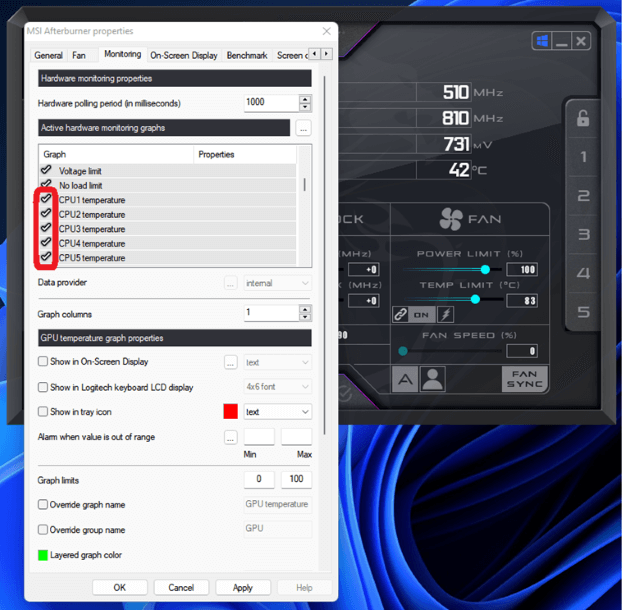The image size is (622, 610).
Task: Toggle the CPU5 temperature checkmark
Action: tap(46, 256)
